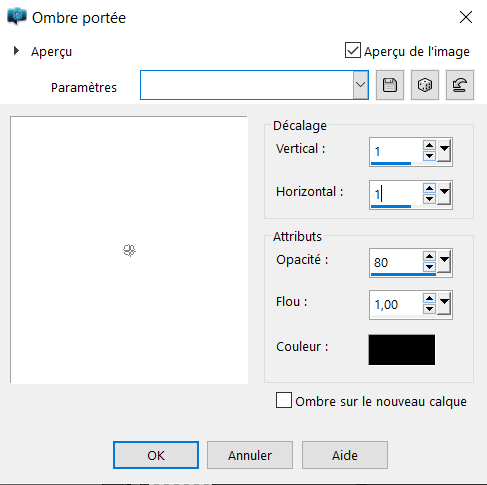Screen dimensions: 487x485
Task: Enable Ombre sur le nouveau calque
Action: click(284, 400)
